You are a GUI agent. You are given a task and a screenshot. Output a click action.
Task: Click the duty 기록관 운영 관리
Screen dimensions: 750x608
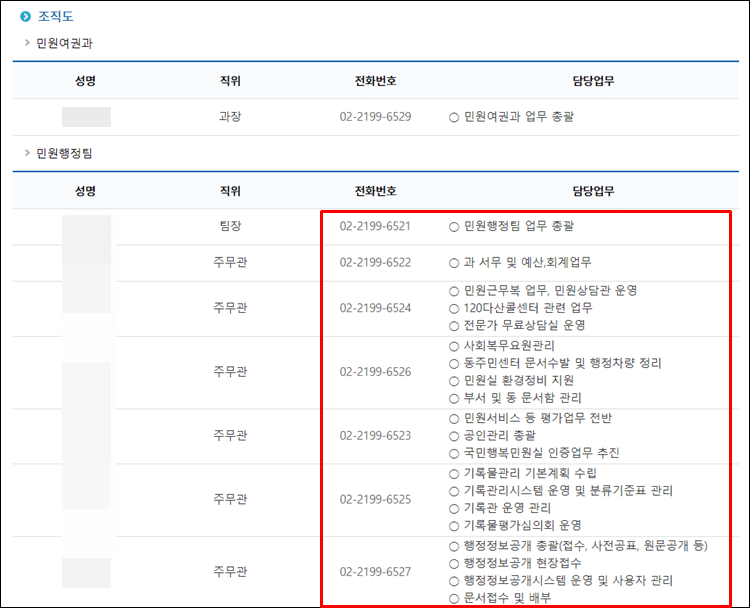click(x=507, y=509)
